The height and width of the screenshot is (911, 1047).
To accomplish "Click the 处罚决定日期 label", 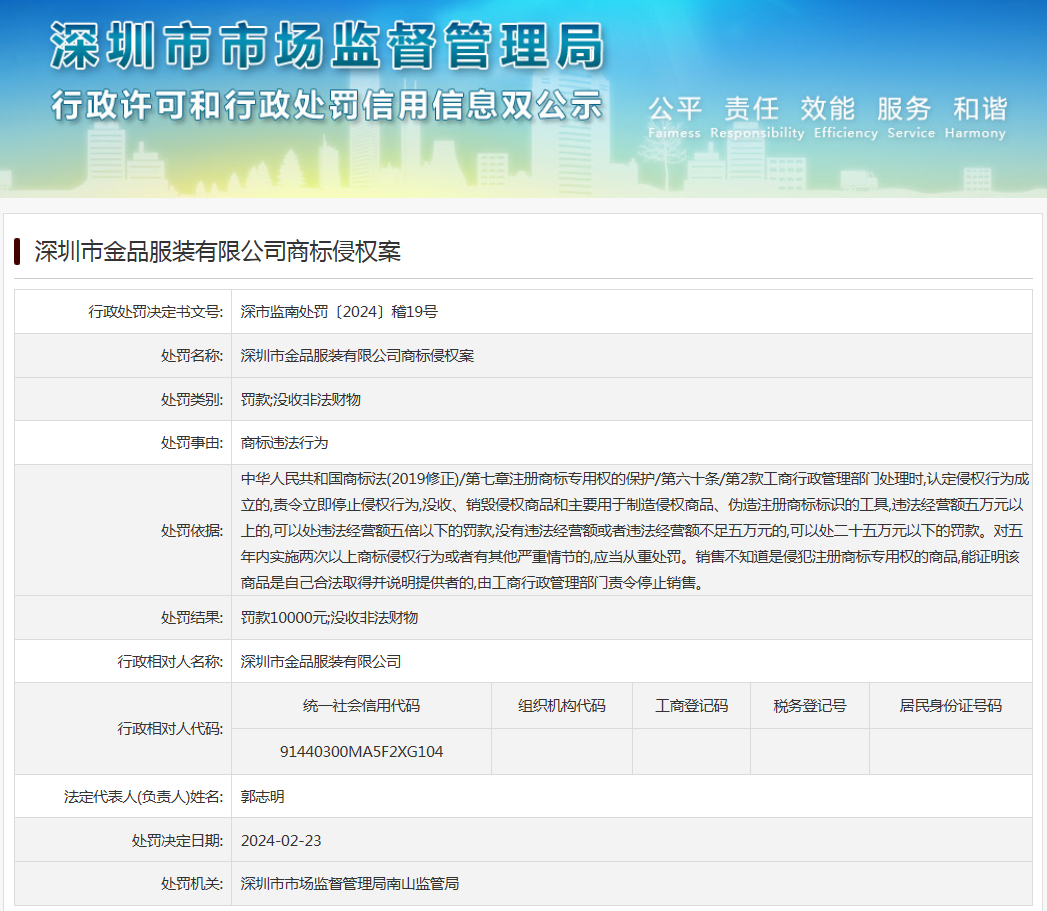I will [x=177, y=841].
